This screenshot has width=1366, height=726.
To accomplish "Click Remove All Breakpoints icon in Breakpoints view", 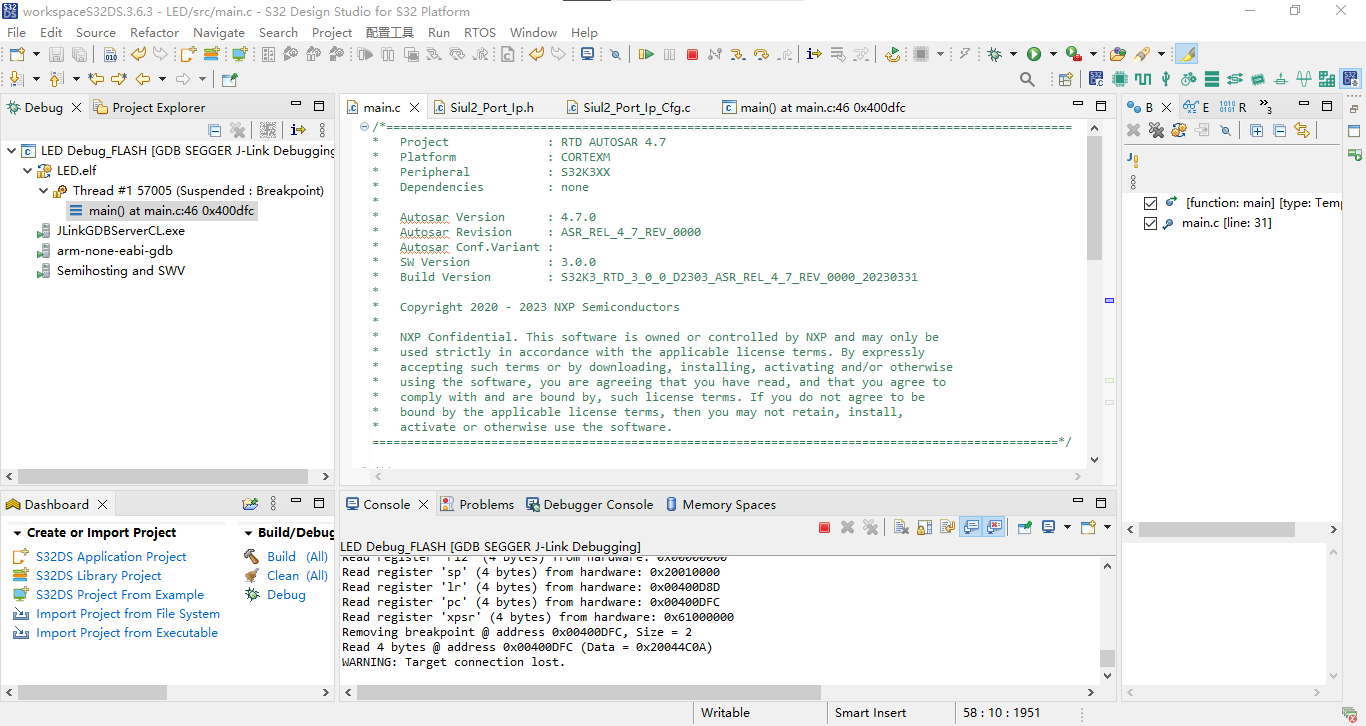I will pyautogui.click(x=1156, y=130).
